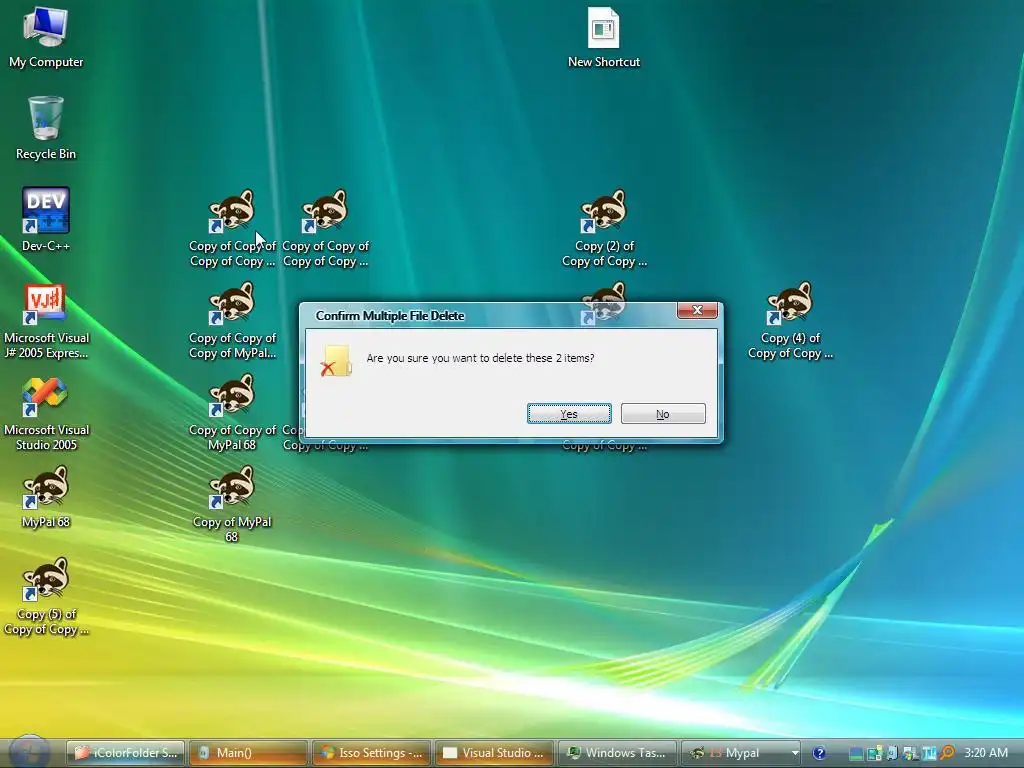1024x768 pixels.
Task: Select the MyPal 68 raccoon shortcut
Action: 46,496
